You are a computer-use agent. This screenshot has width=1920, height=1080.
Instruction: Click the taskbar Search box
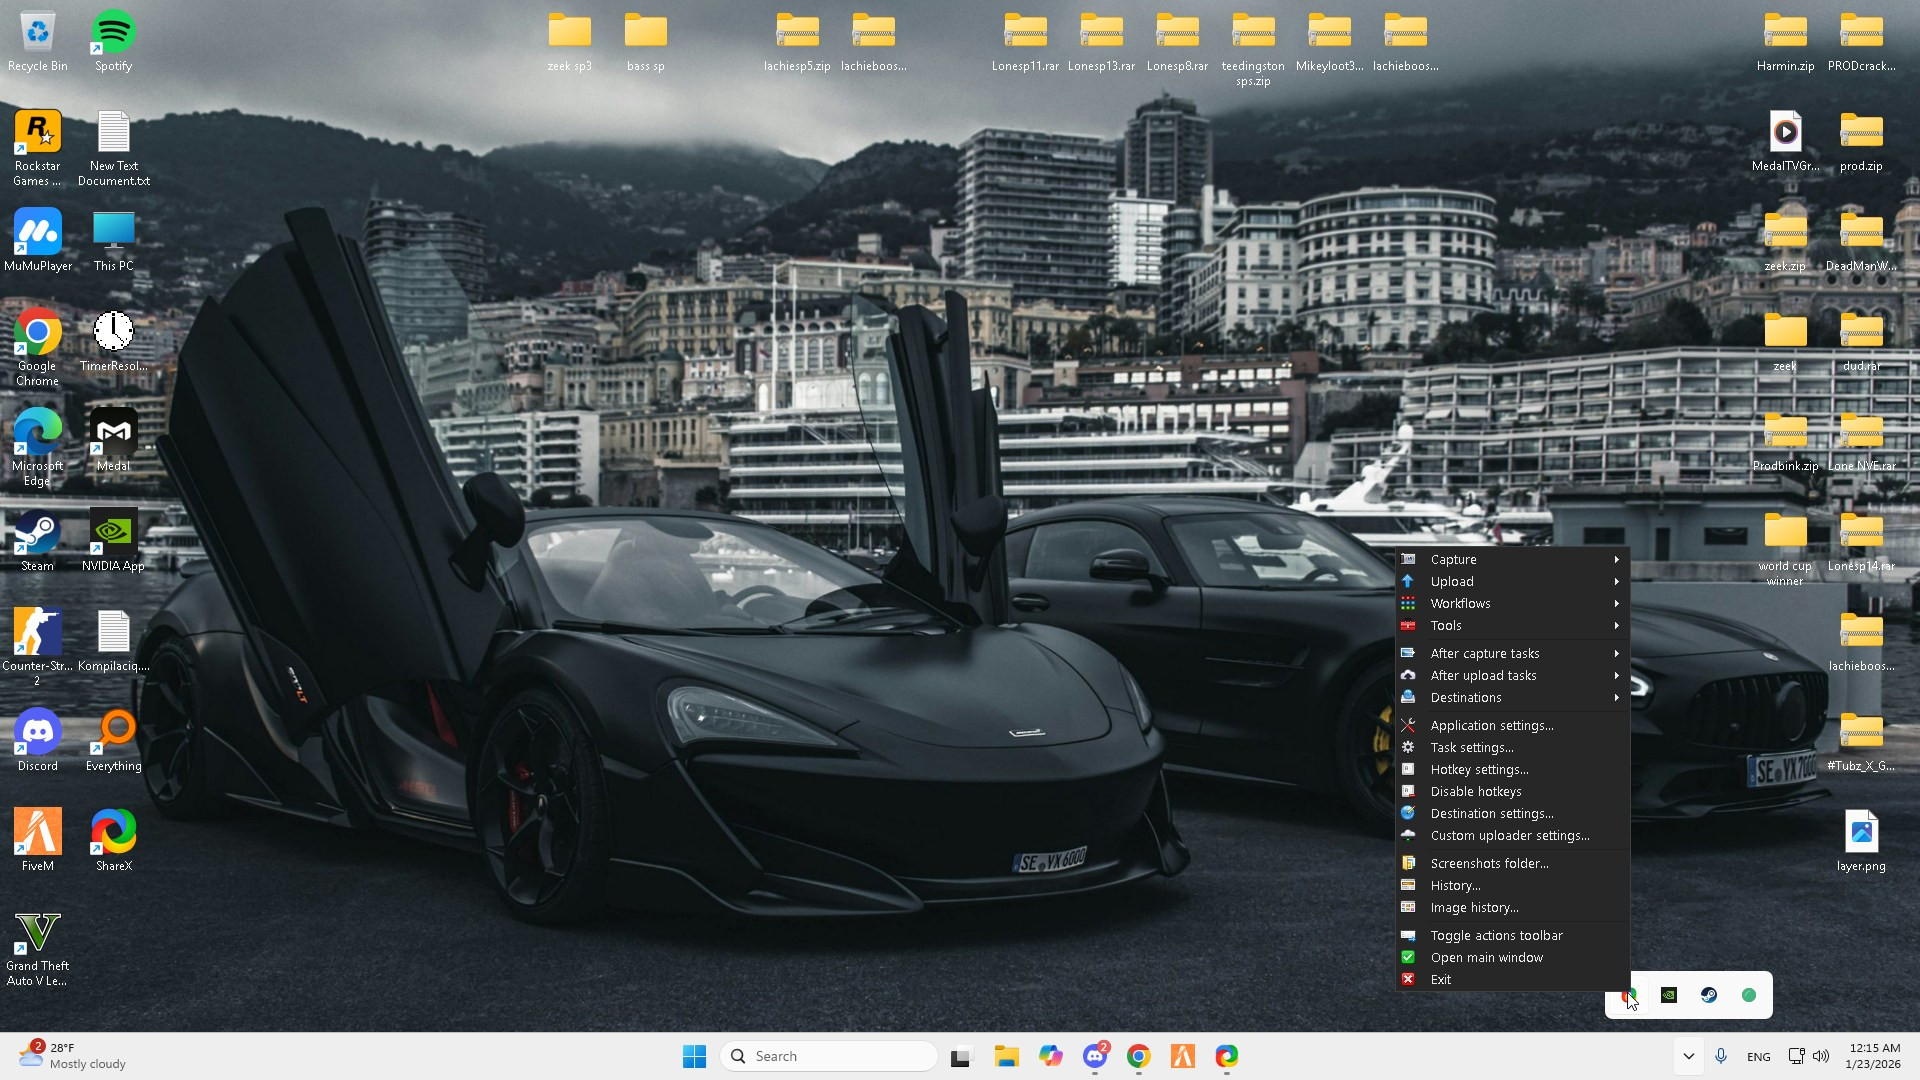[x=828, y=1056]
